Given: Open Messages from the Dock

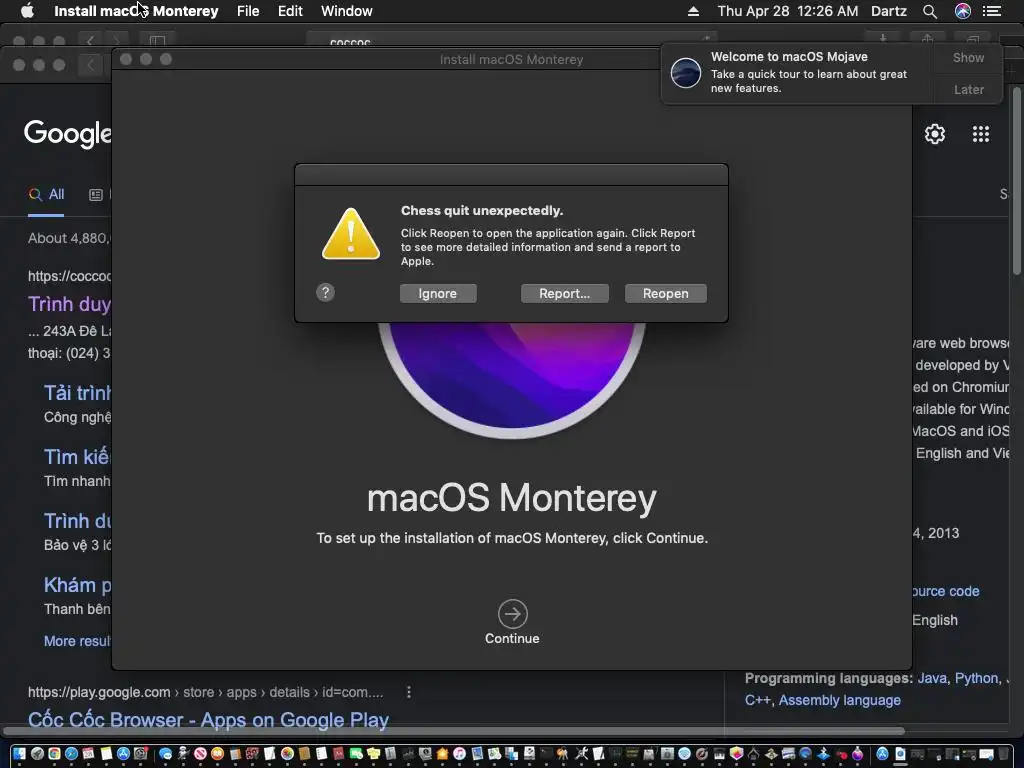Looking at the screenshot, I should 165,754.
